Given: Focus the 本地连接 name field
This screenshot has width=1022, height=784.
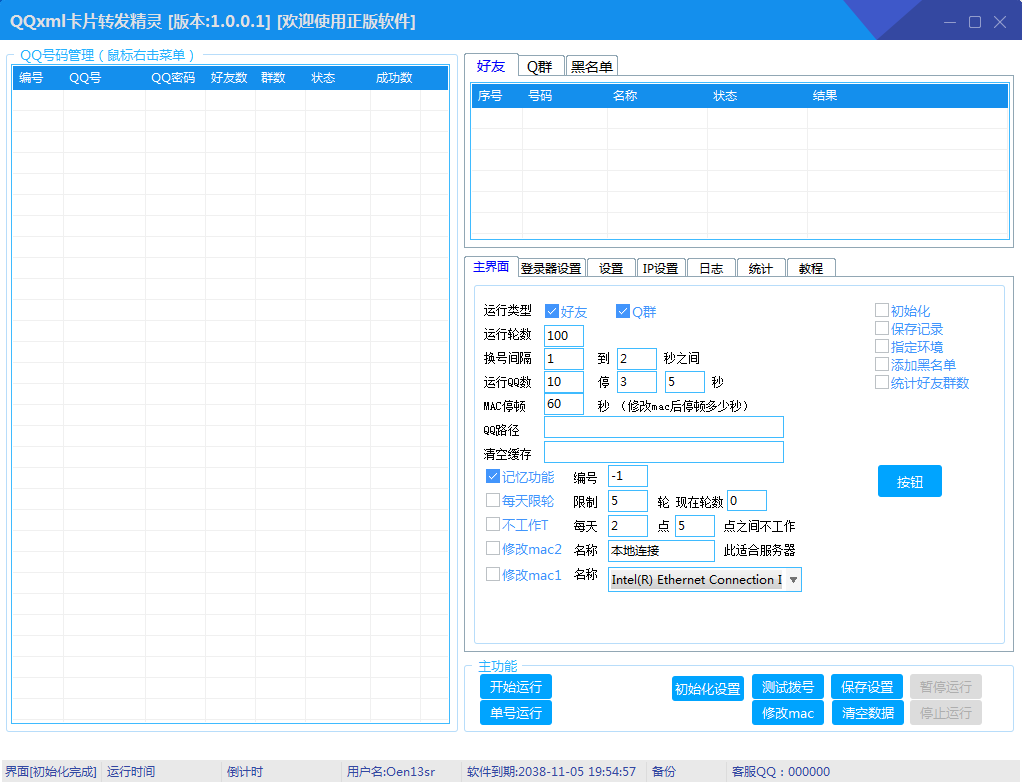Looking at the screenshot, I should coord(662,551).
